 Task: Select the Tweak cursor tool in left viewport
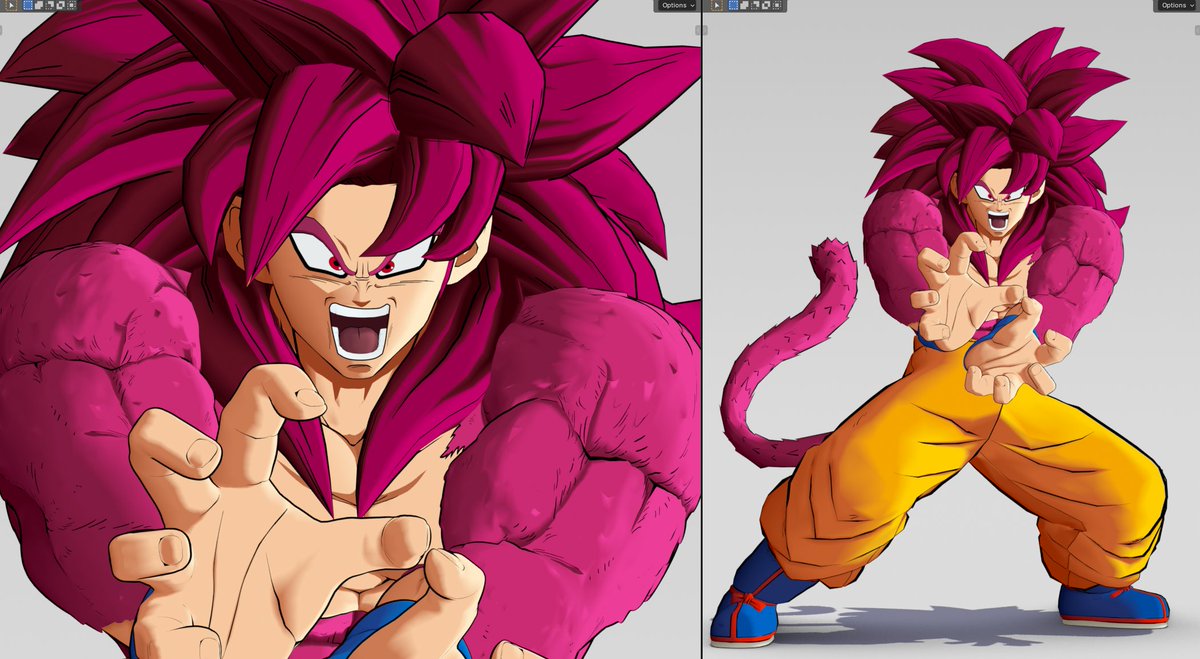click(x=11, y=5)
